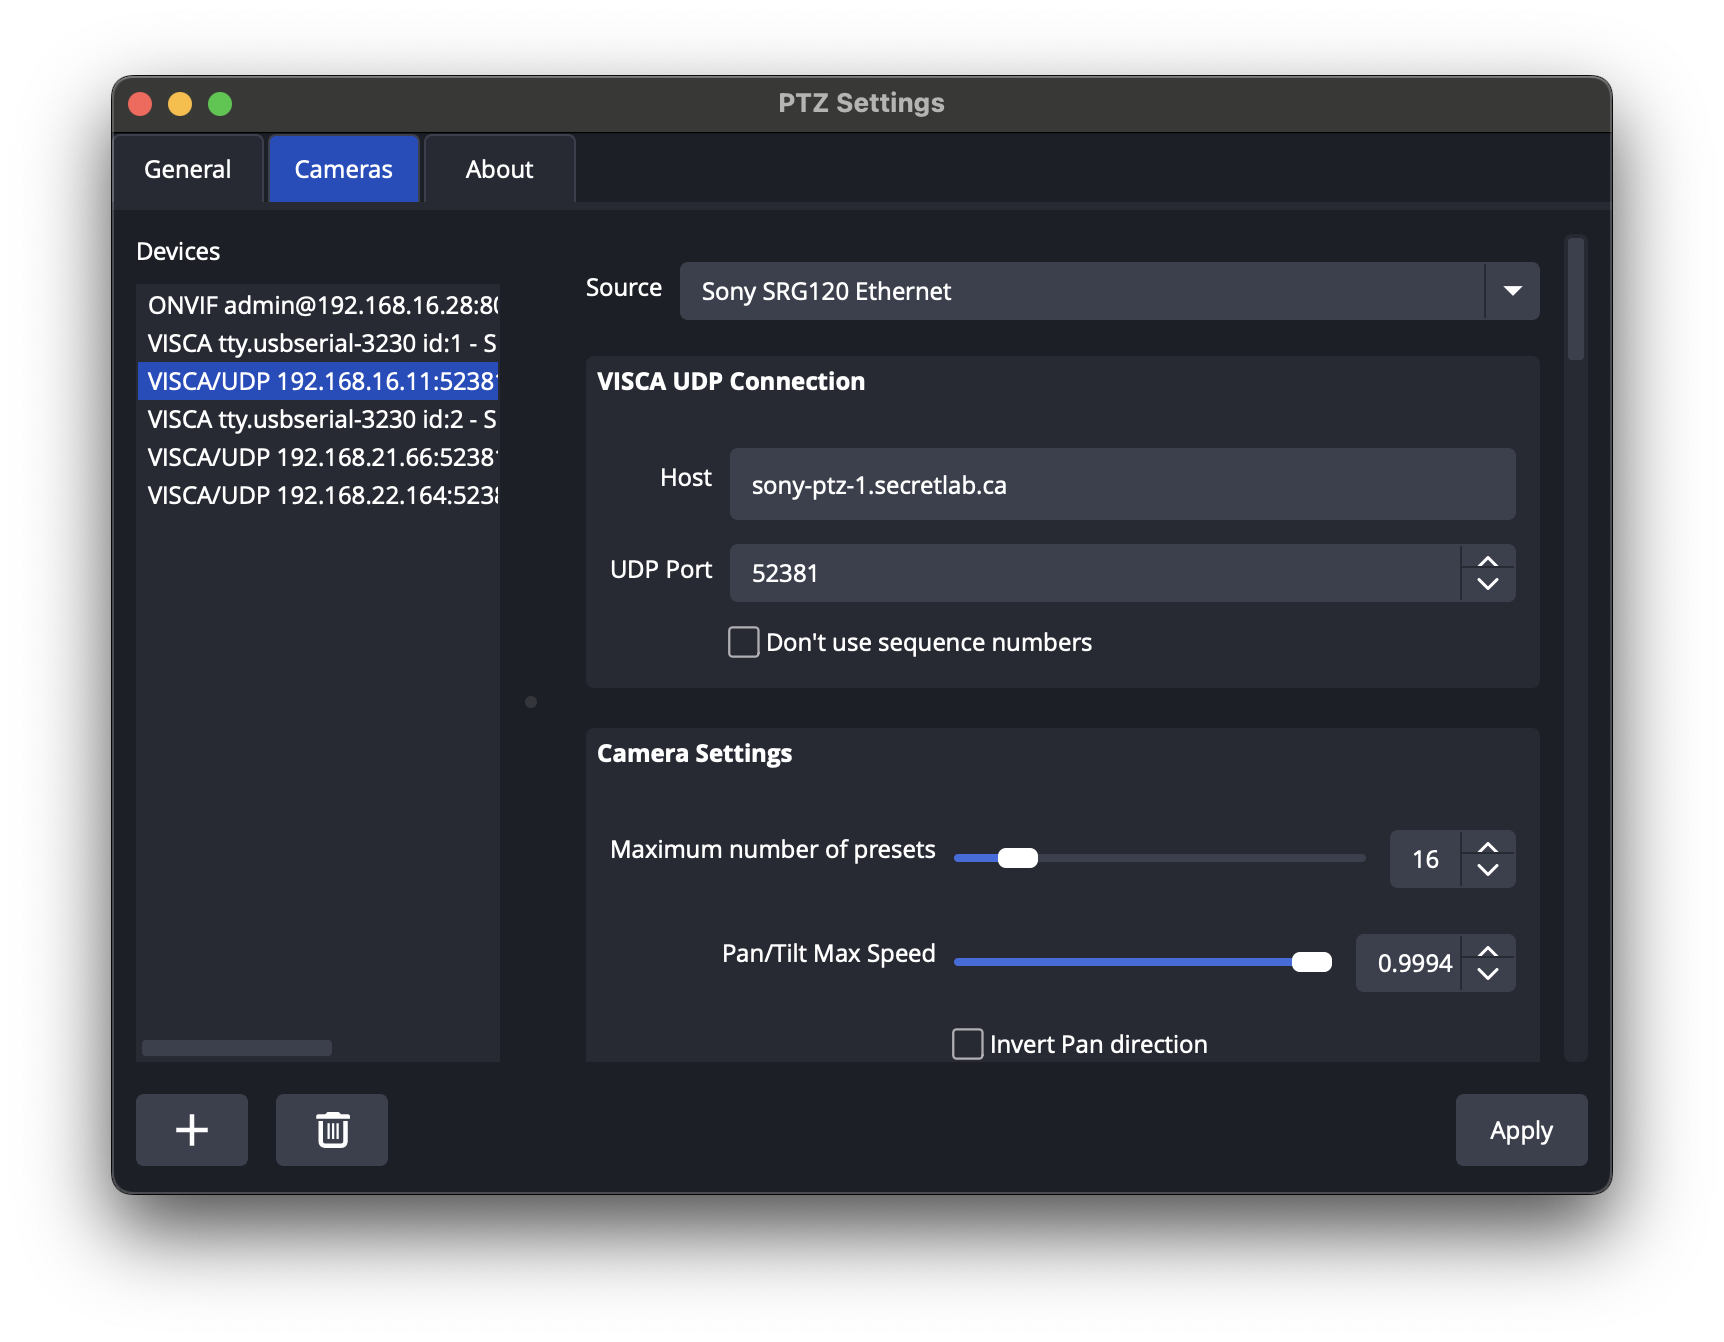Viewport: 1724px width, 1342px height.
Task: Enable Don't use sequence numbers
Action: pos(742,642)
